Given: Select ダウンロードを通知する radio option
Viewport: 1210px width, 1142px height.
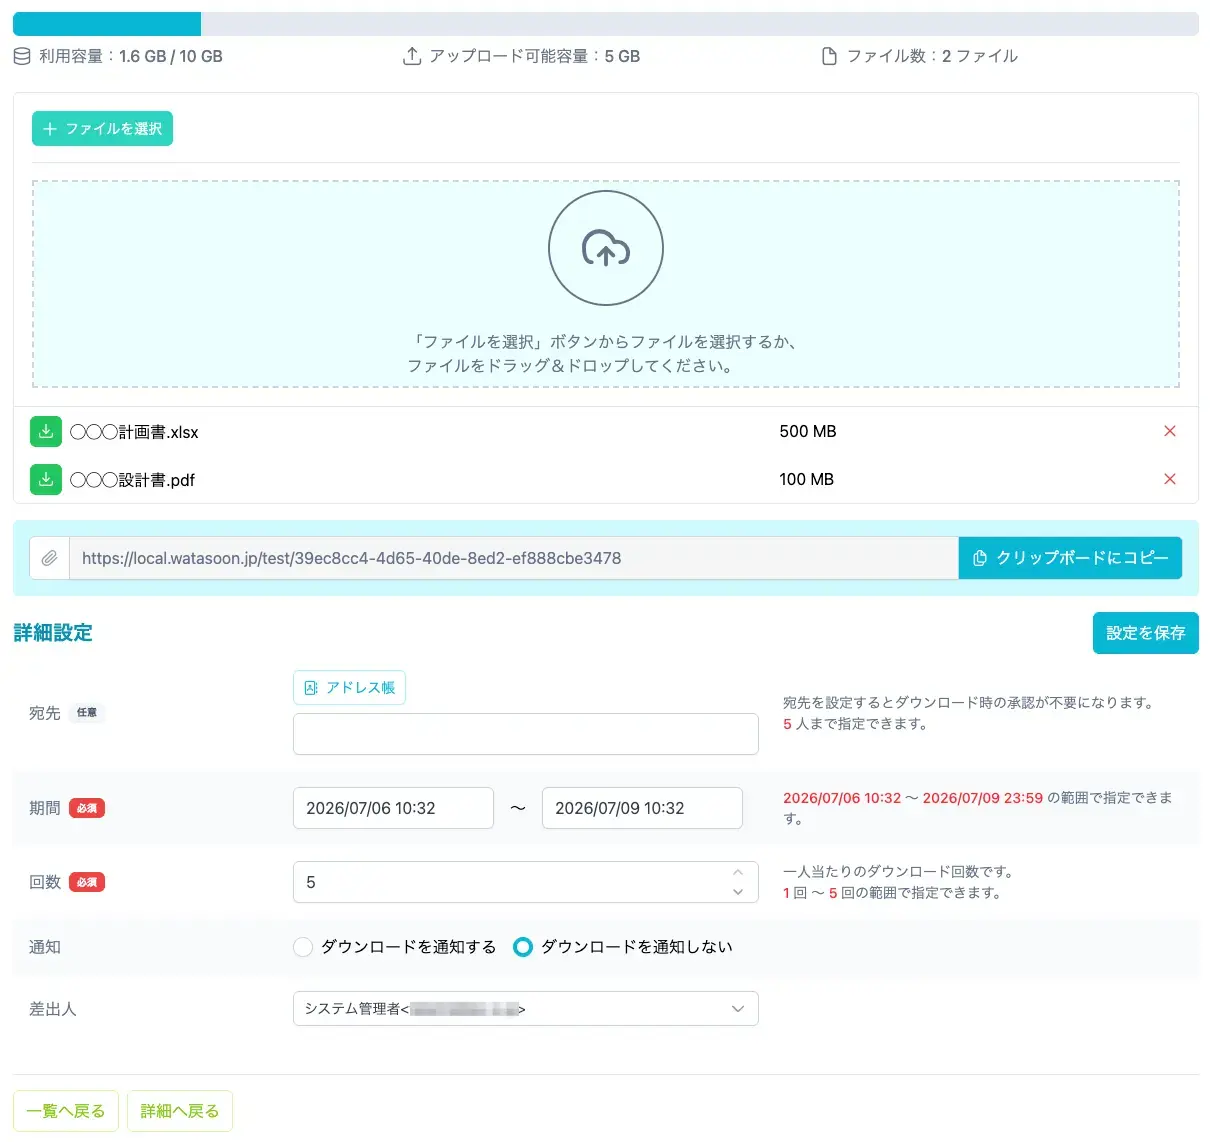Looking at the screenshot, I should (303, 947).
